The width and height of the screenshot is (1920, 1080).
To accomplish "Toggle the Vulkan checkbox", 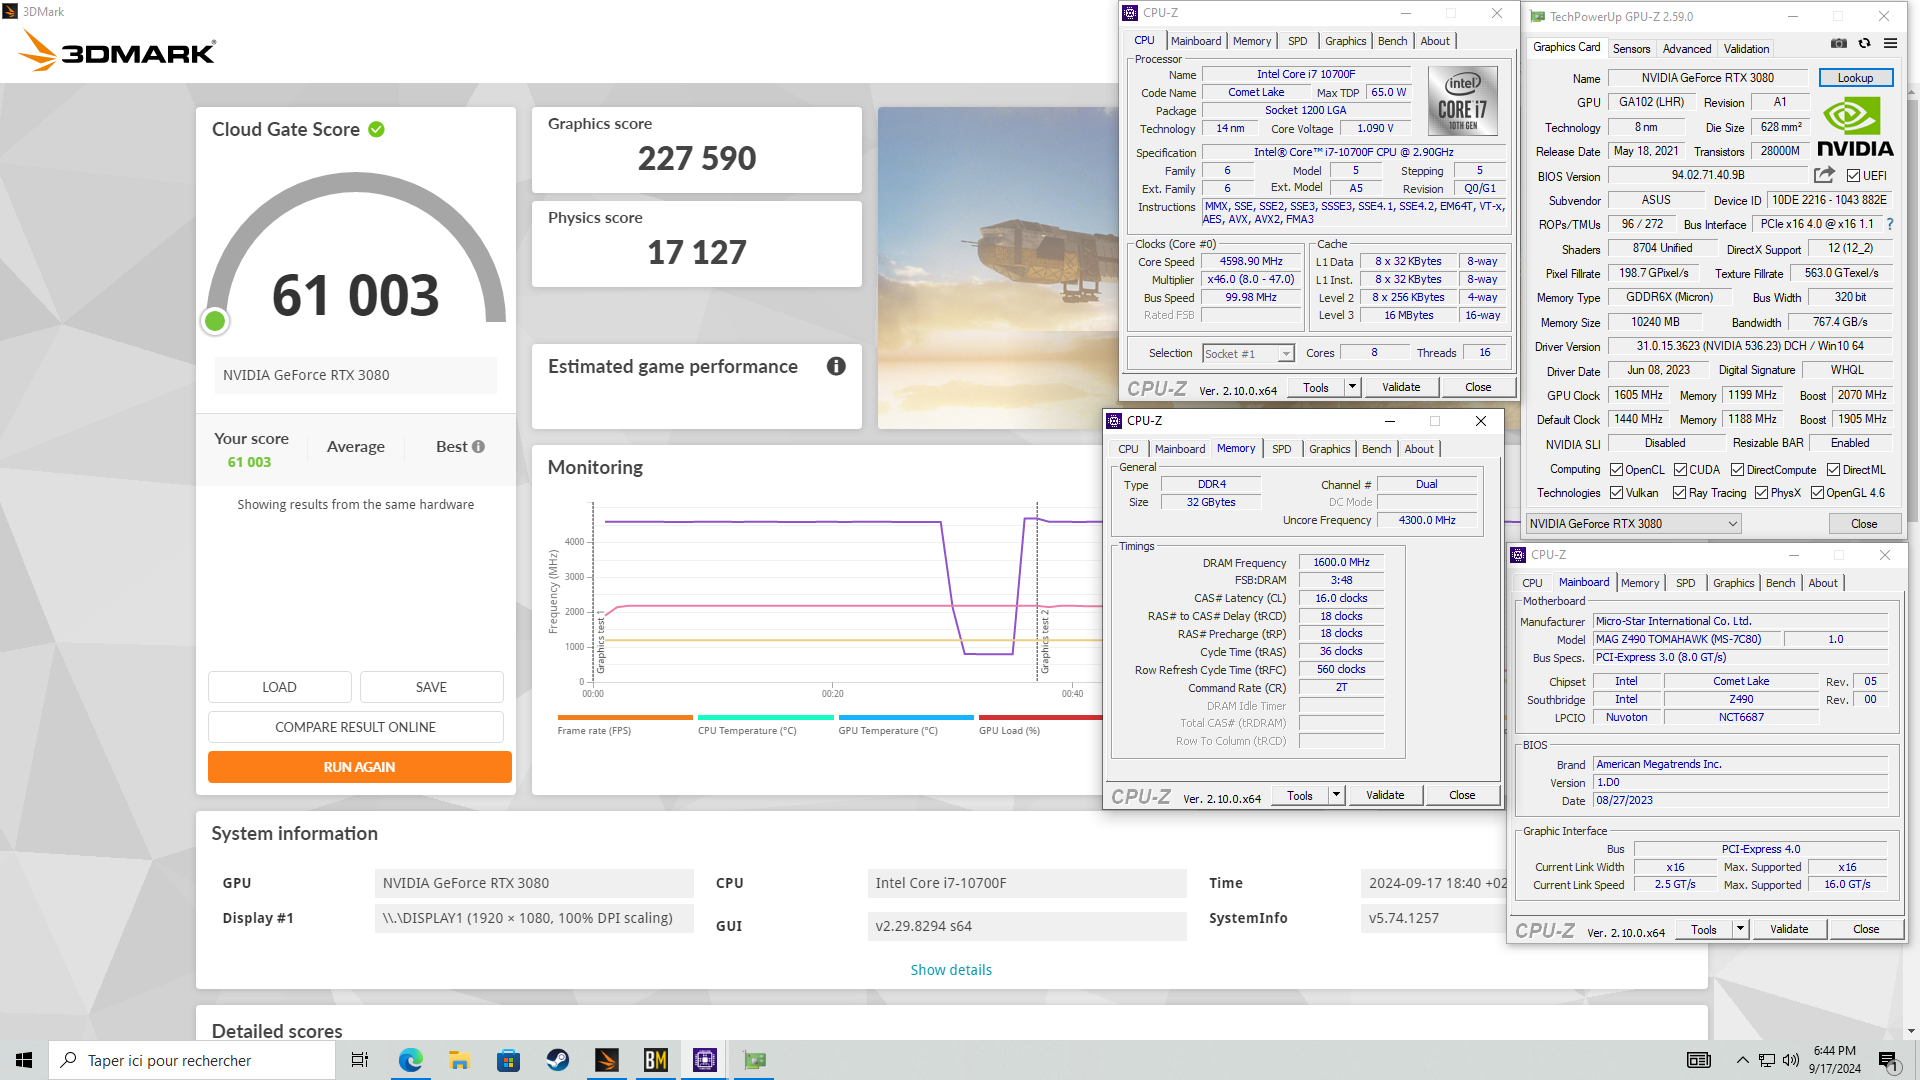I will click(1616, 493).
